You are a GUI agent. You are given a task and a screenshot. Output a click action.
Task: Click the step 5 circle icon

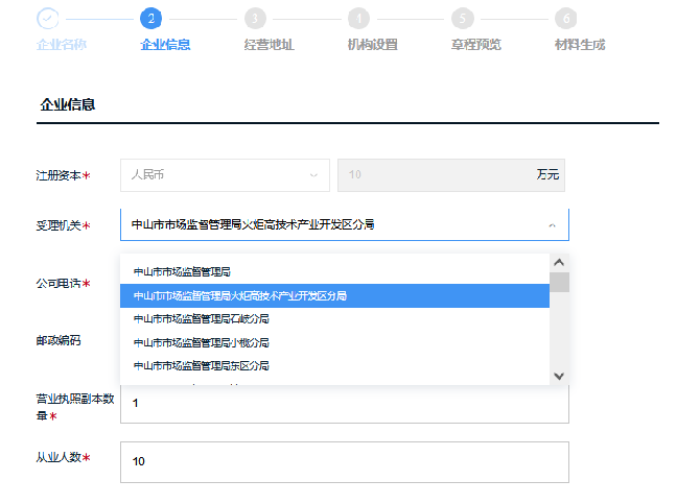(462, 19)
